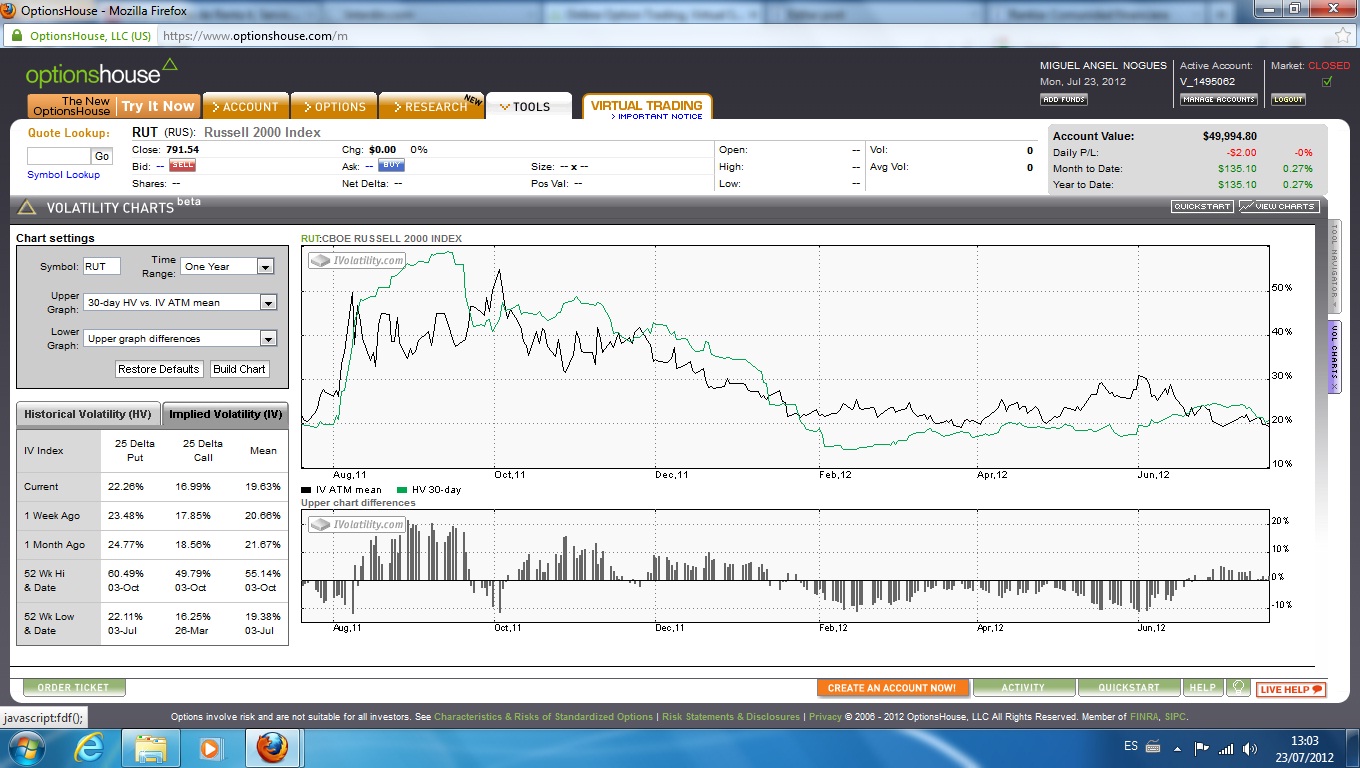The width and height of the screenshot is (1360, 768).
Task: Click the Quote Lookup input field
Action: click(58, 156)
